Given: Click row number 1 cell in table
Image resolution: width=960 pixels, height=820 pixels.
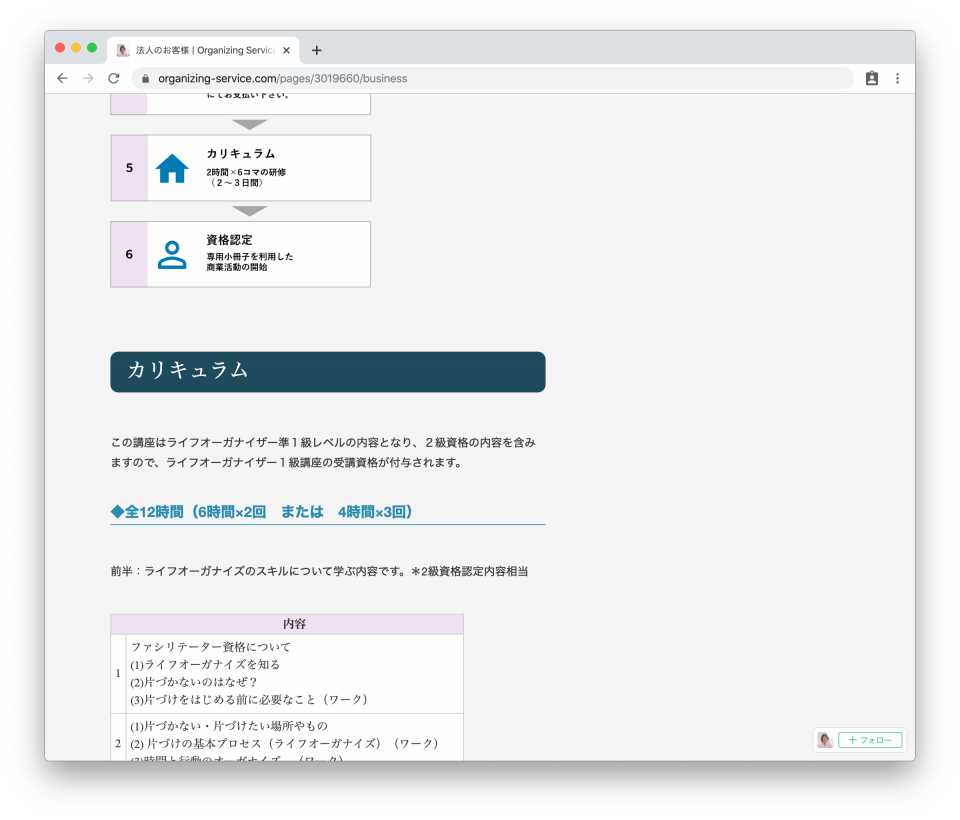Looking at the screenshot, I should point(118,673).
